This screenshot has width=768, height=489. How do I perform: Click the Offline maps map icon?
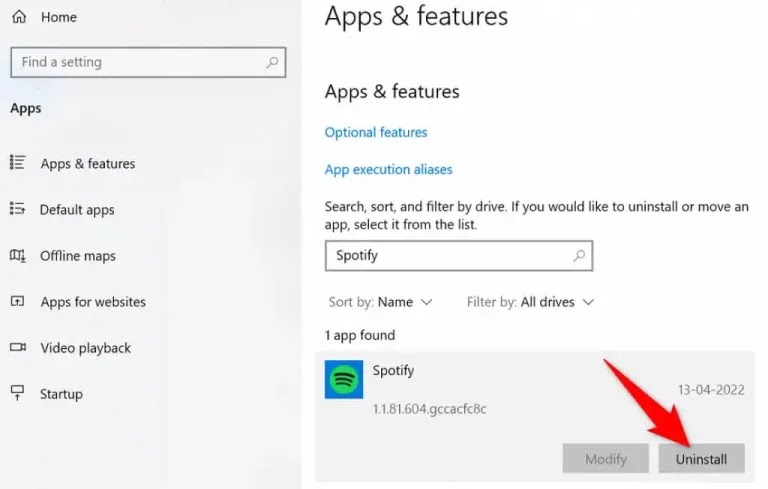(x=18, y=255)
